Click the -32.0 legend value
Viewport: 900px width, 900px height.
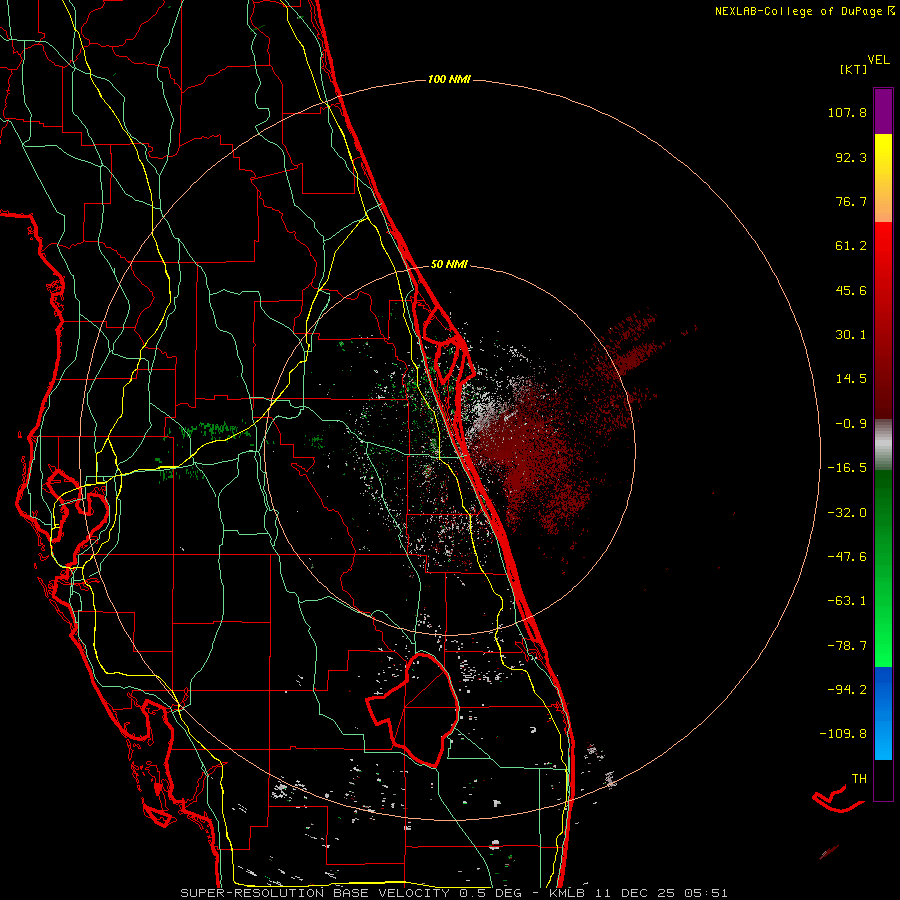coord(847,513)
